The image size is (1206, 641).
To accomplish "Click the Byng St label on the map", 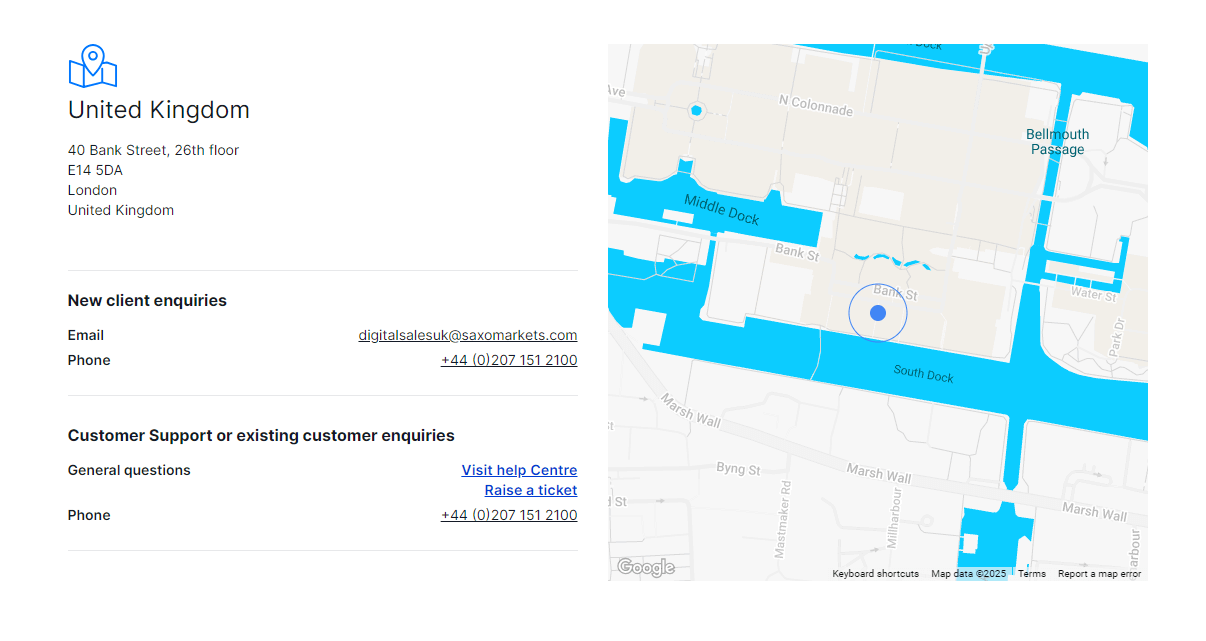I will 738,468.
